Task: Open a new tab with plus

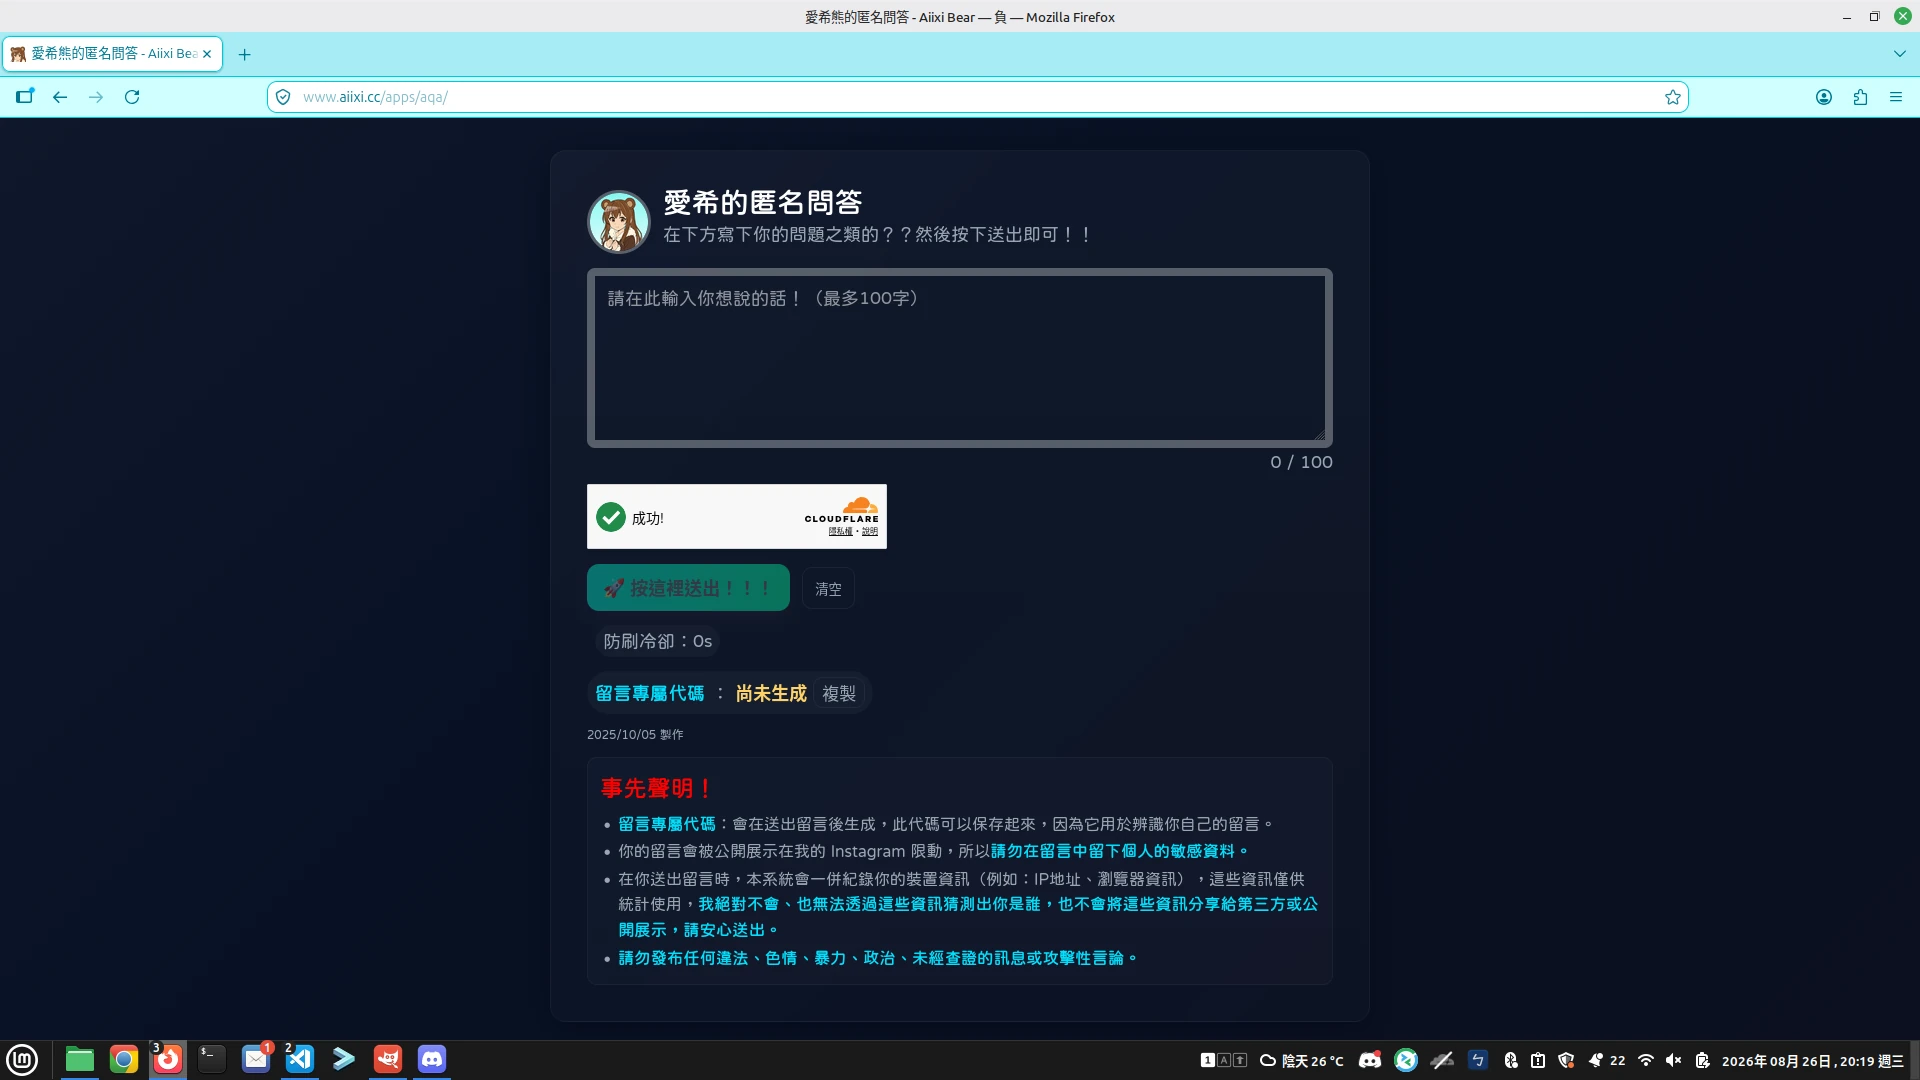Action: (244, 54)
